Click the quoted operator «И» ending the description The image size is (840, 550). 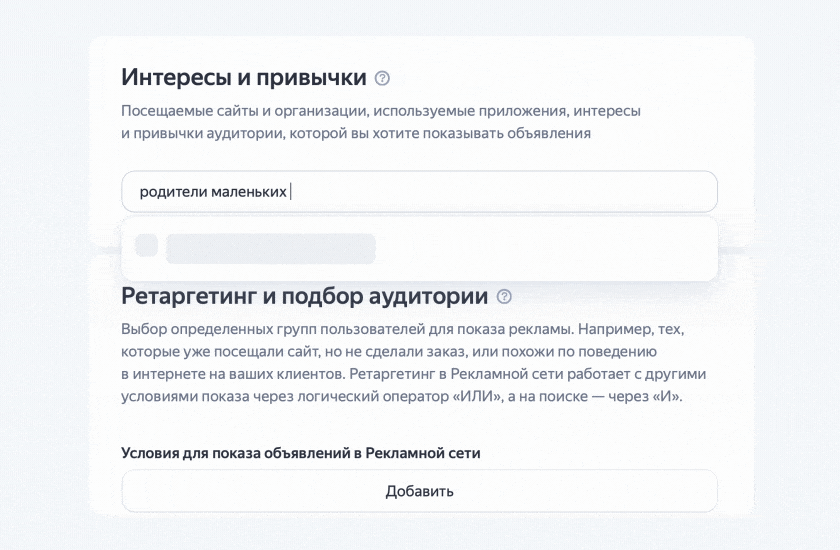pos(671,396)
